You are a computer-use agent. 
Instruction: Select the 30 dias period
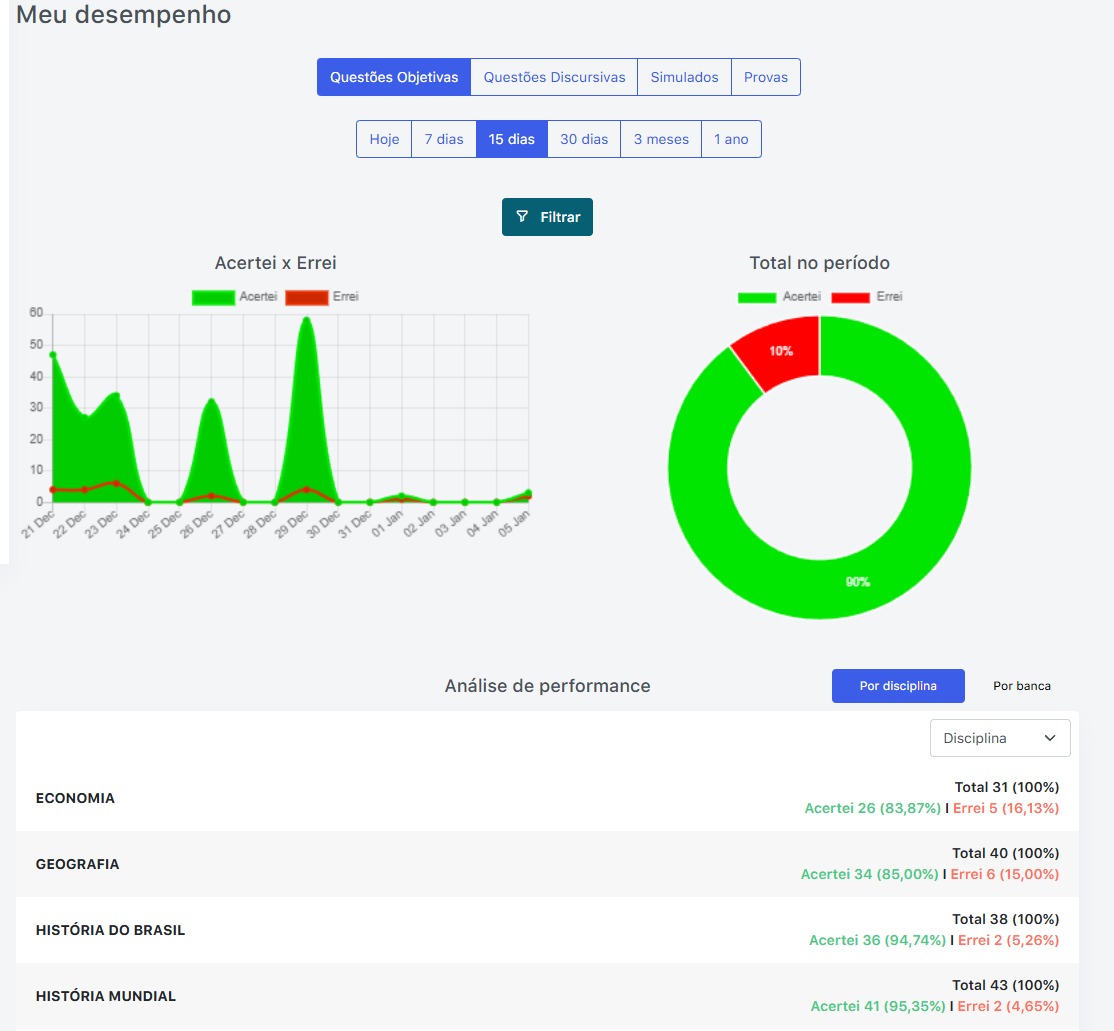584,139
